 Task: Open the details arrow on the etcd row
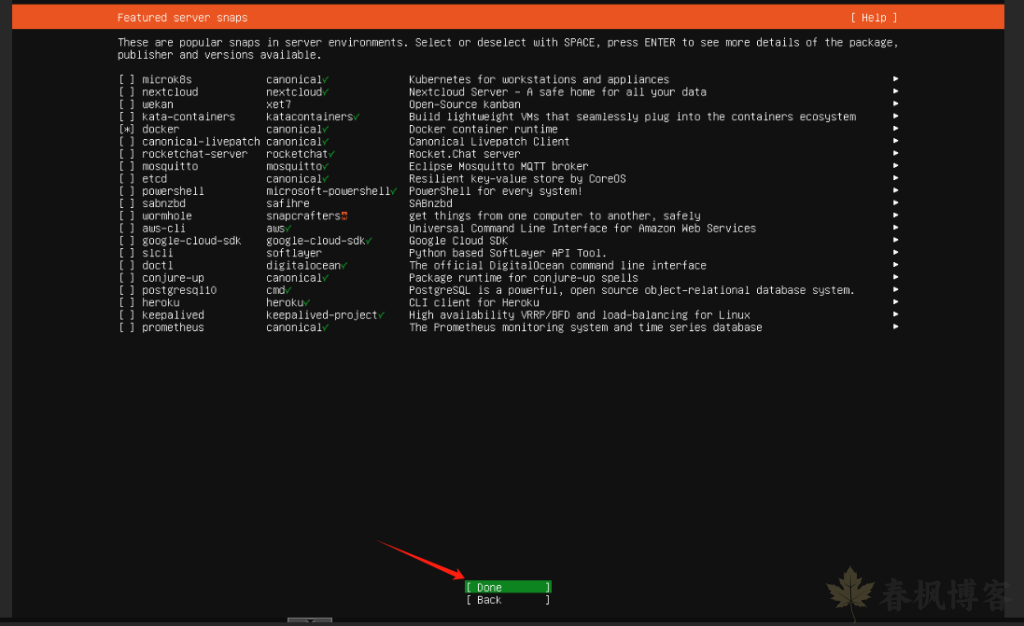(x=895, y=179)
